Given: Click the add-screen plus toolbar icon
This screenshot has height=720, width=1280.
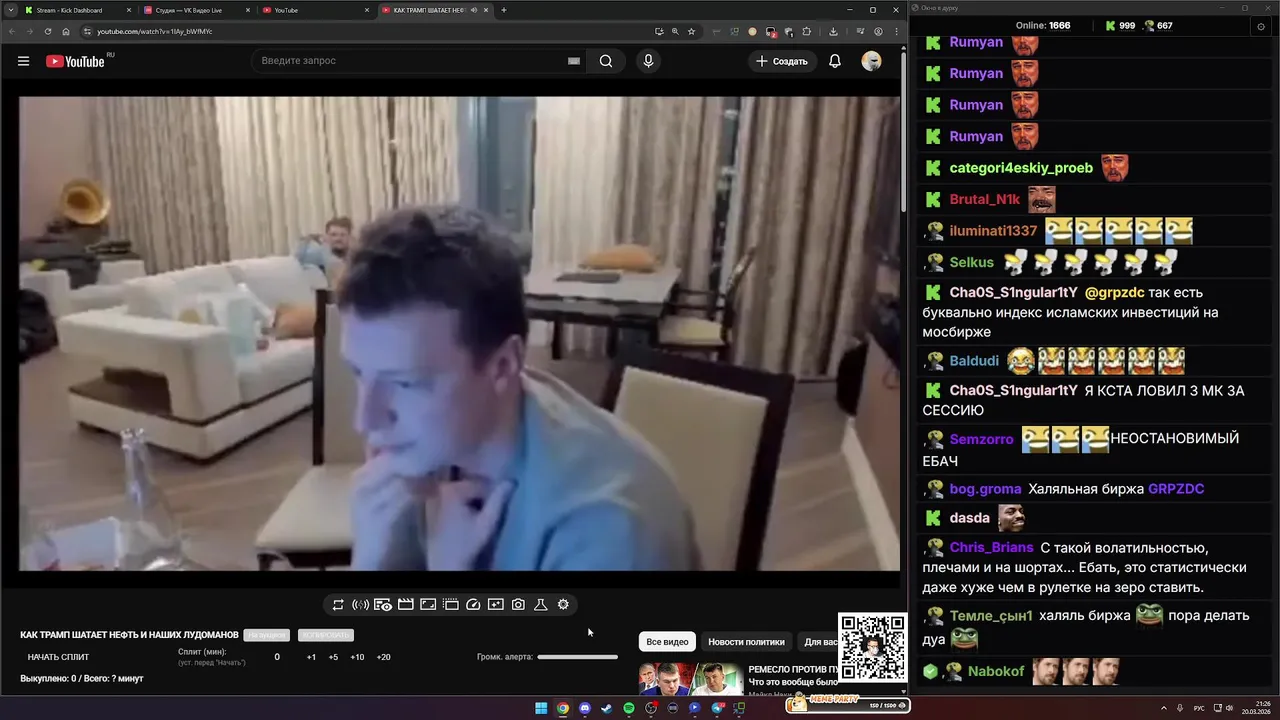Looking at the screenshot, I should click(496, 605).
